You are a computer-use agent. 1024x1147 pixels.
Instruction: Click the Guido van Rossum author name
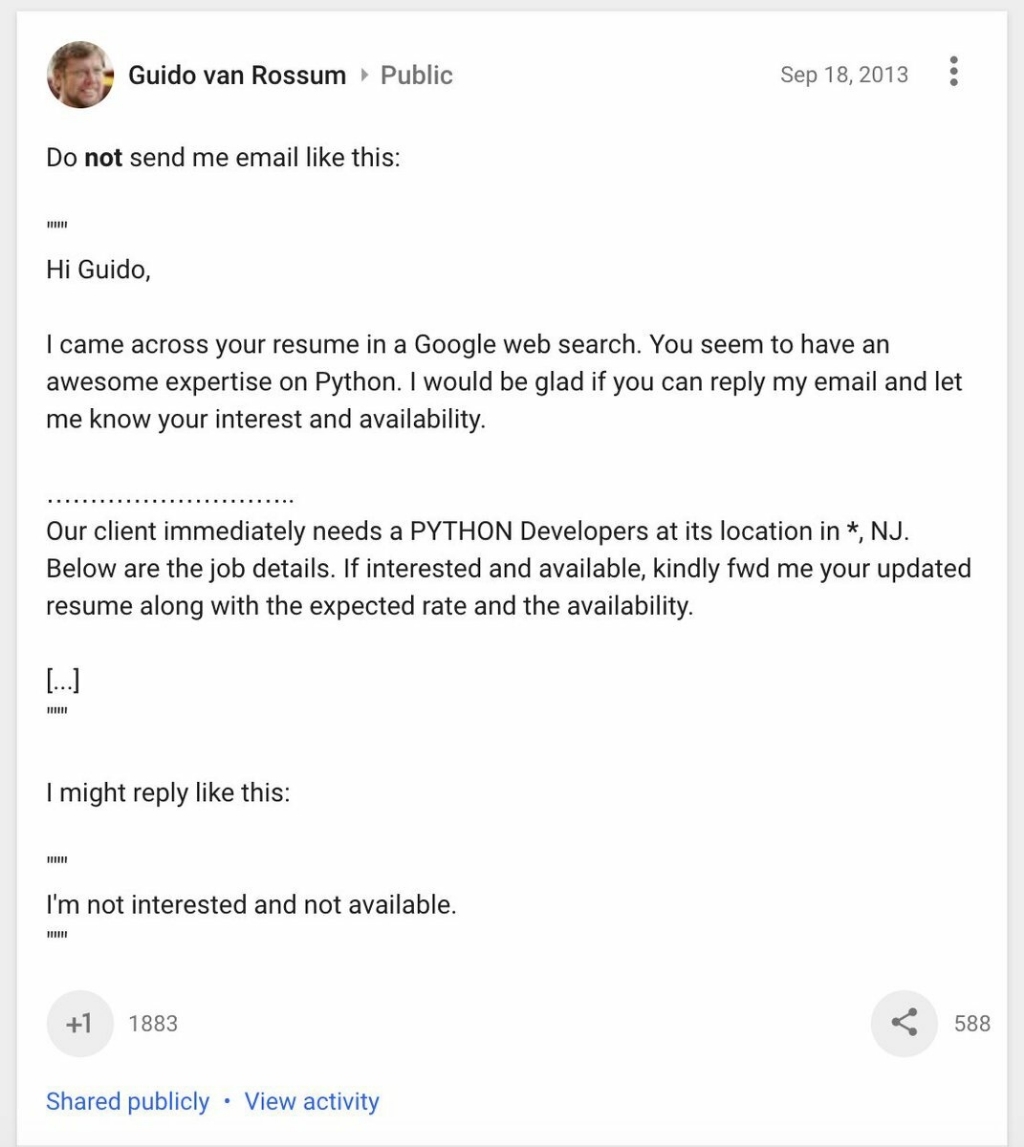click(237, 75)
